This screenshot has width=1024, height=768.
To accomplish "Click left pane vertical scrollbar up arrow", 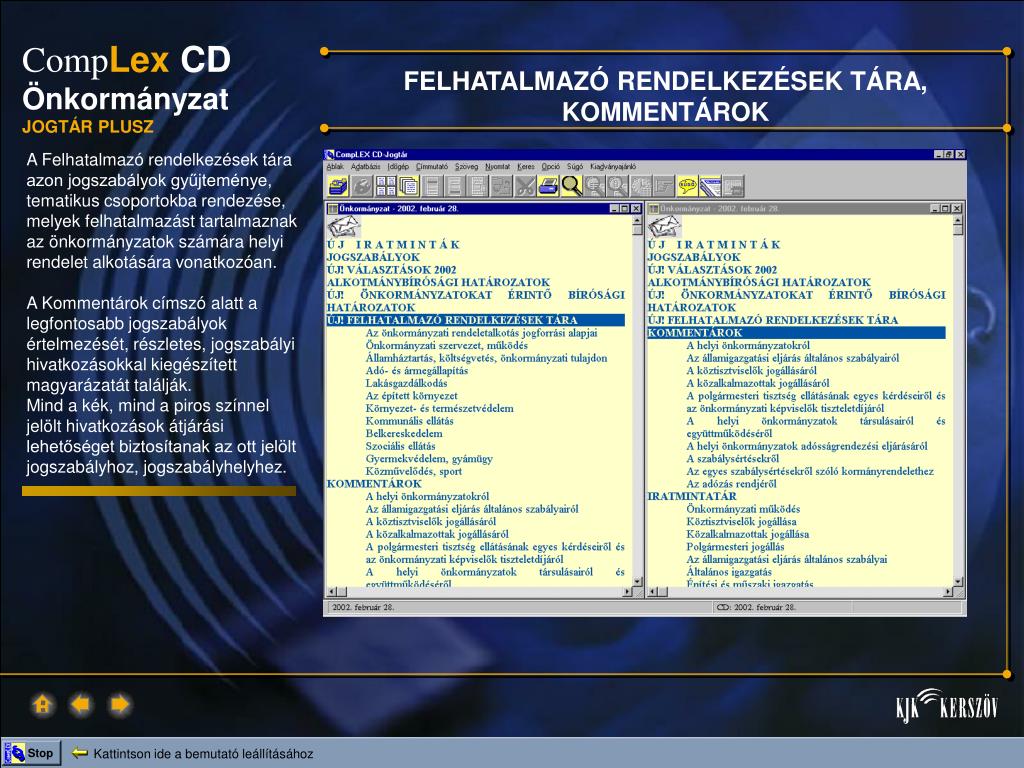I will click(637, 221).
